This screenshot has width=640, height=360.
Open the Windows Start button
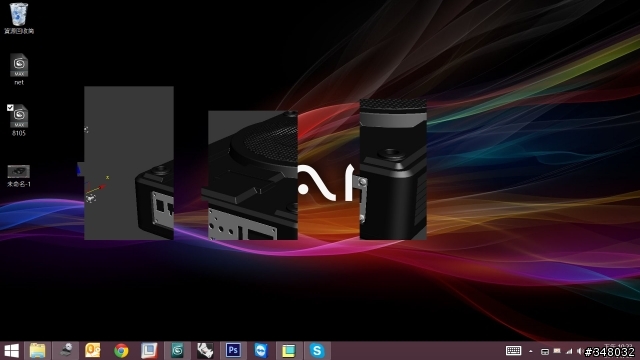11,351
